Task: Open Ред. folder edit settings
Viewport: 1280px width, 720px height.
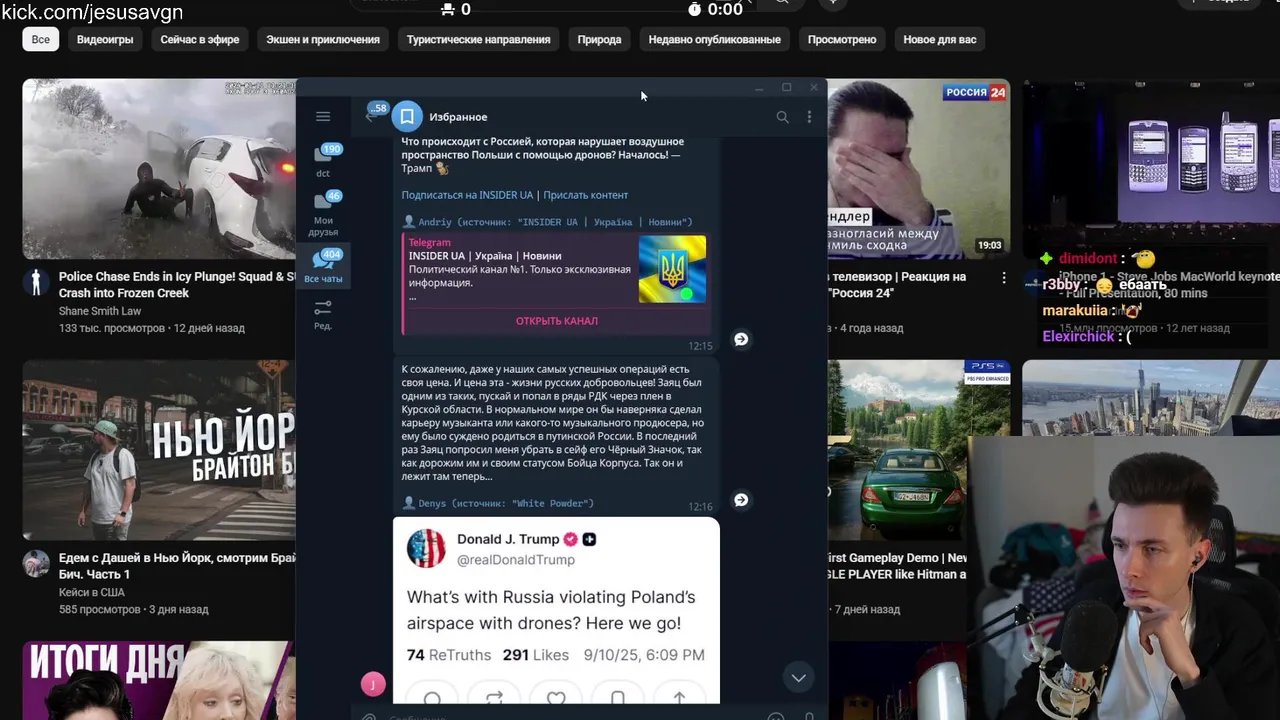Action: click(x=323, y=314)
